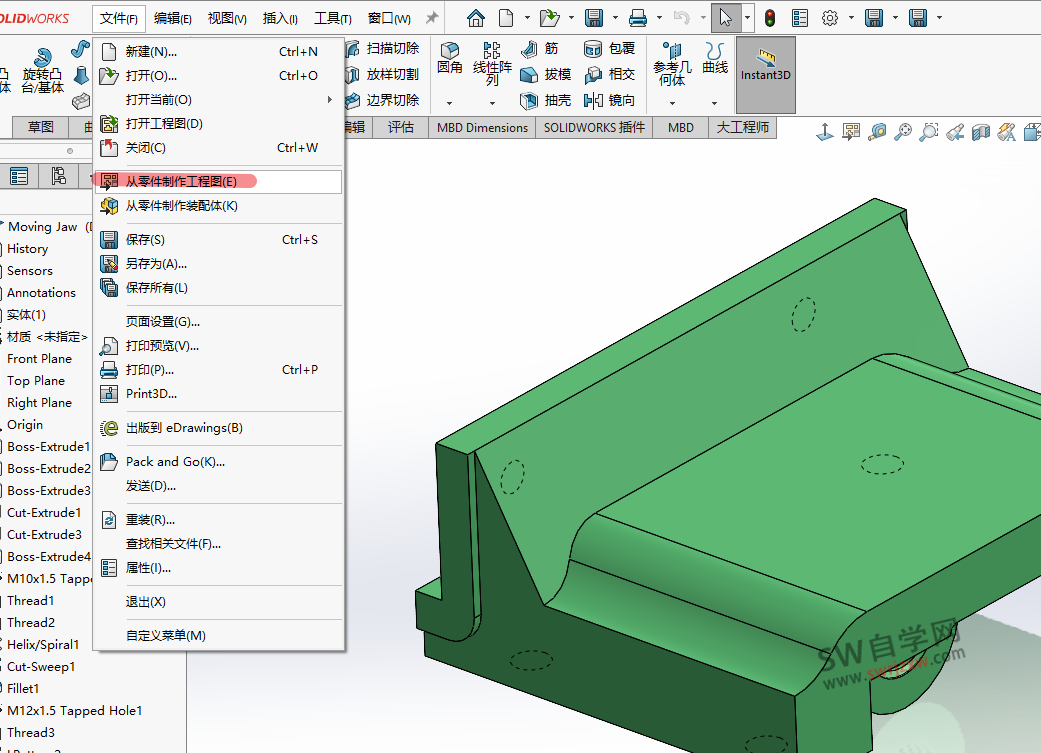This screenshot has height=753, width=1041.
Task: Open the dropdown arrow beside Select cursor
Action: [747, 18]
